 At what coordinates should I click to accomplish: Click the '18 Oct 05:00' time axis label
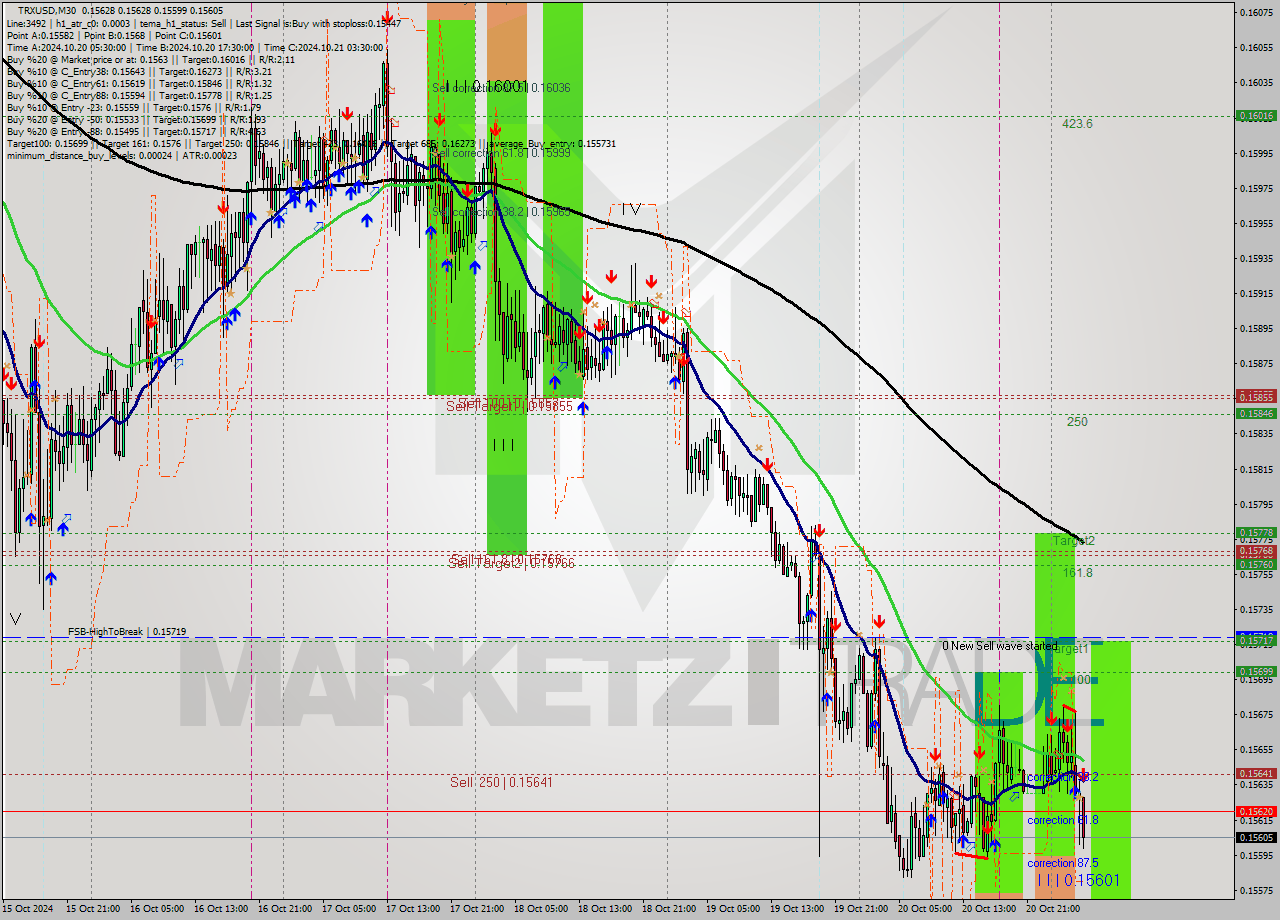click(542, 909)
